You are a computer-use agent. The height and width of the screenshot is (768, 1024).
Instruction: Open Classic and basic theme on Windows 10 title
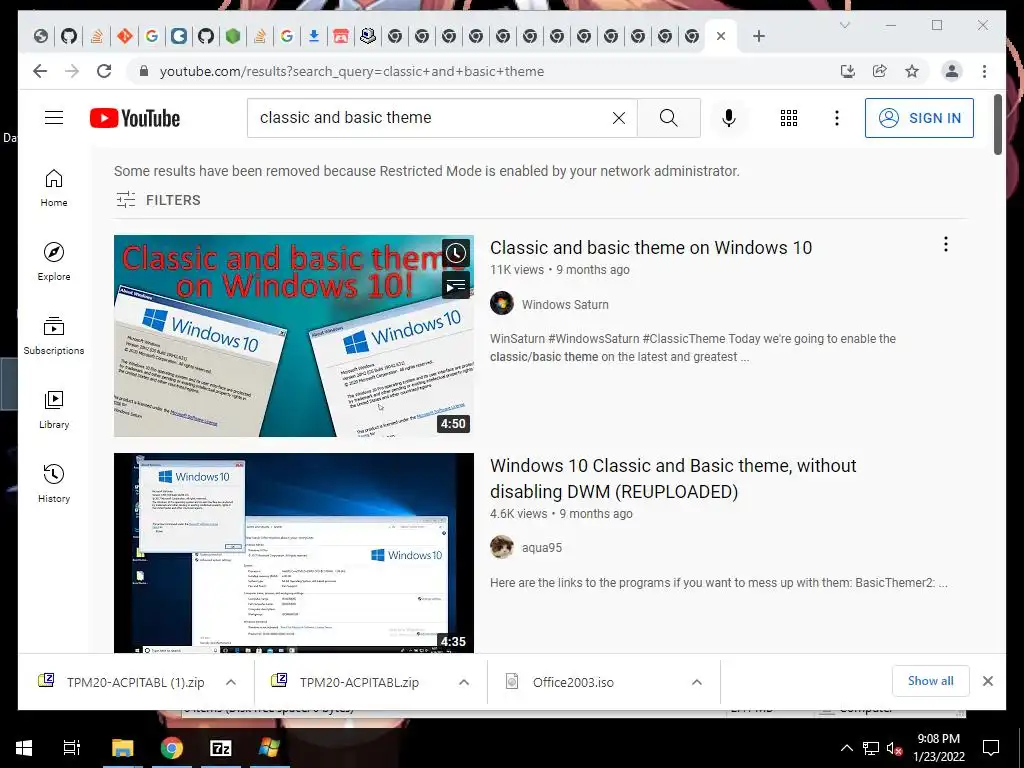[651, 248]
